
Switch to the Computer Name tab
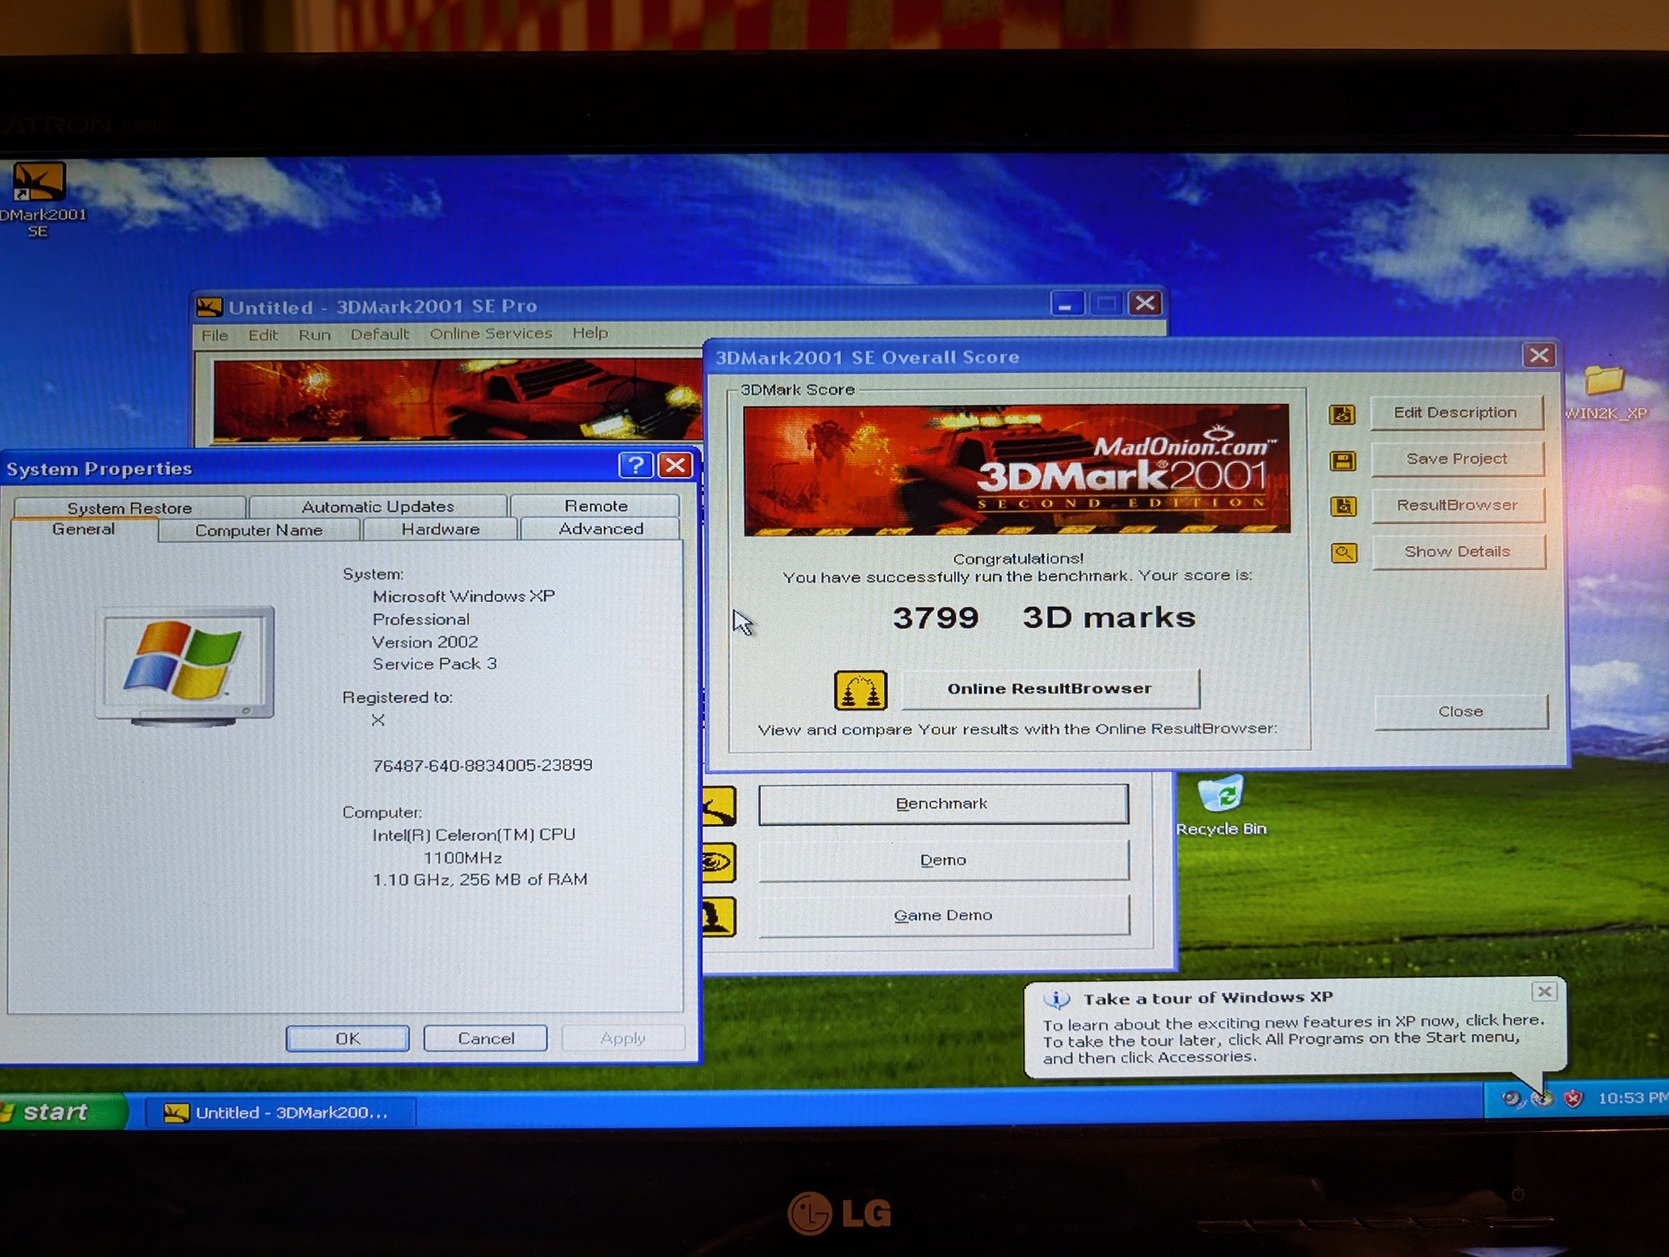tap(259, 530)
